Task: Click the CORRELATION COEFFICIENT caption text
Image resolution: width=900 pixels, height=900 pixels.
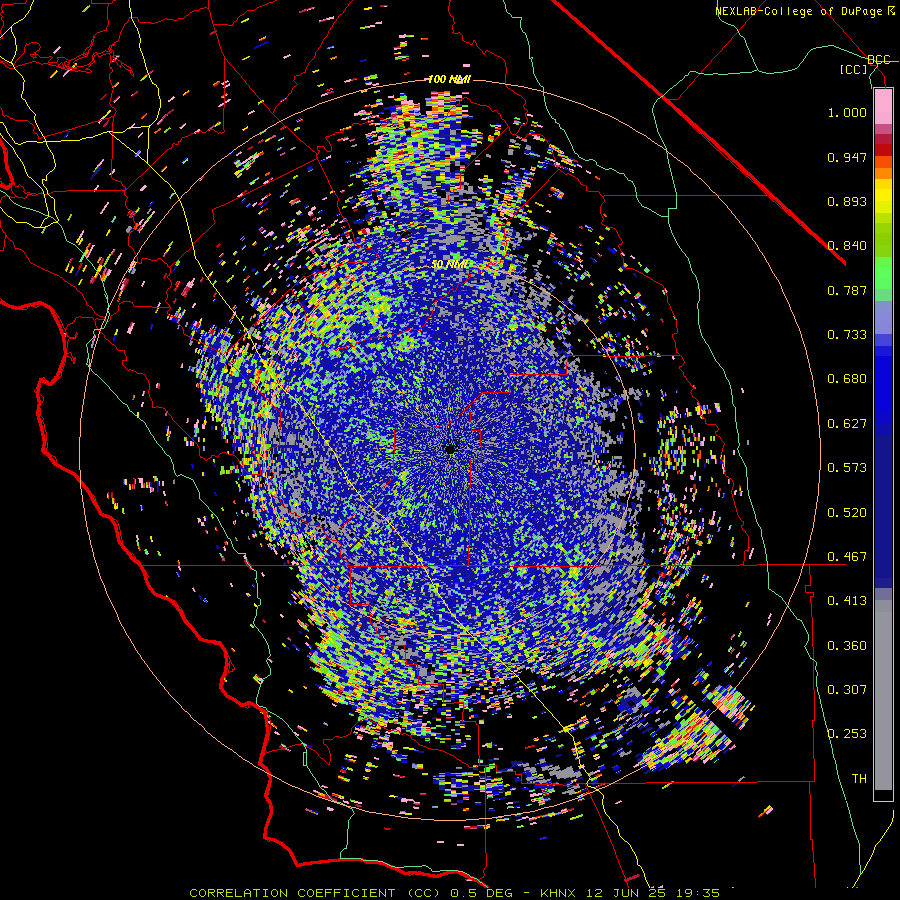Action: pos(292,893)
